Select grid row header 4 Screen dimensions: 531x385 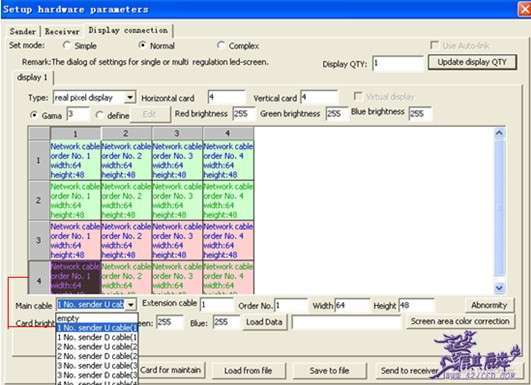[39, 277]
